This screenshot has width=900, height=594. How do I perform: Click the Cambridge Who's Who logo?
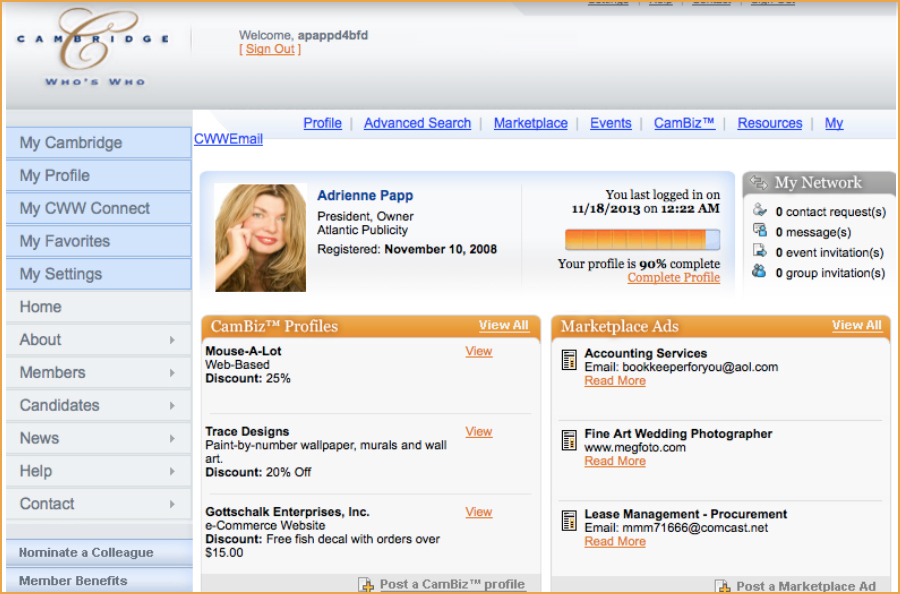(x=93, y=47)
